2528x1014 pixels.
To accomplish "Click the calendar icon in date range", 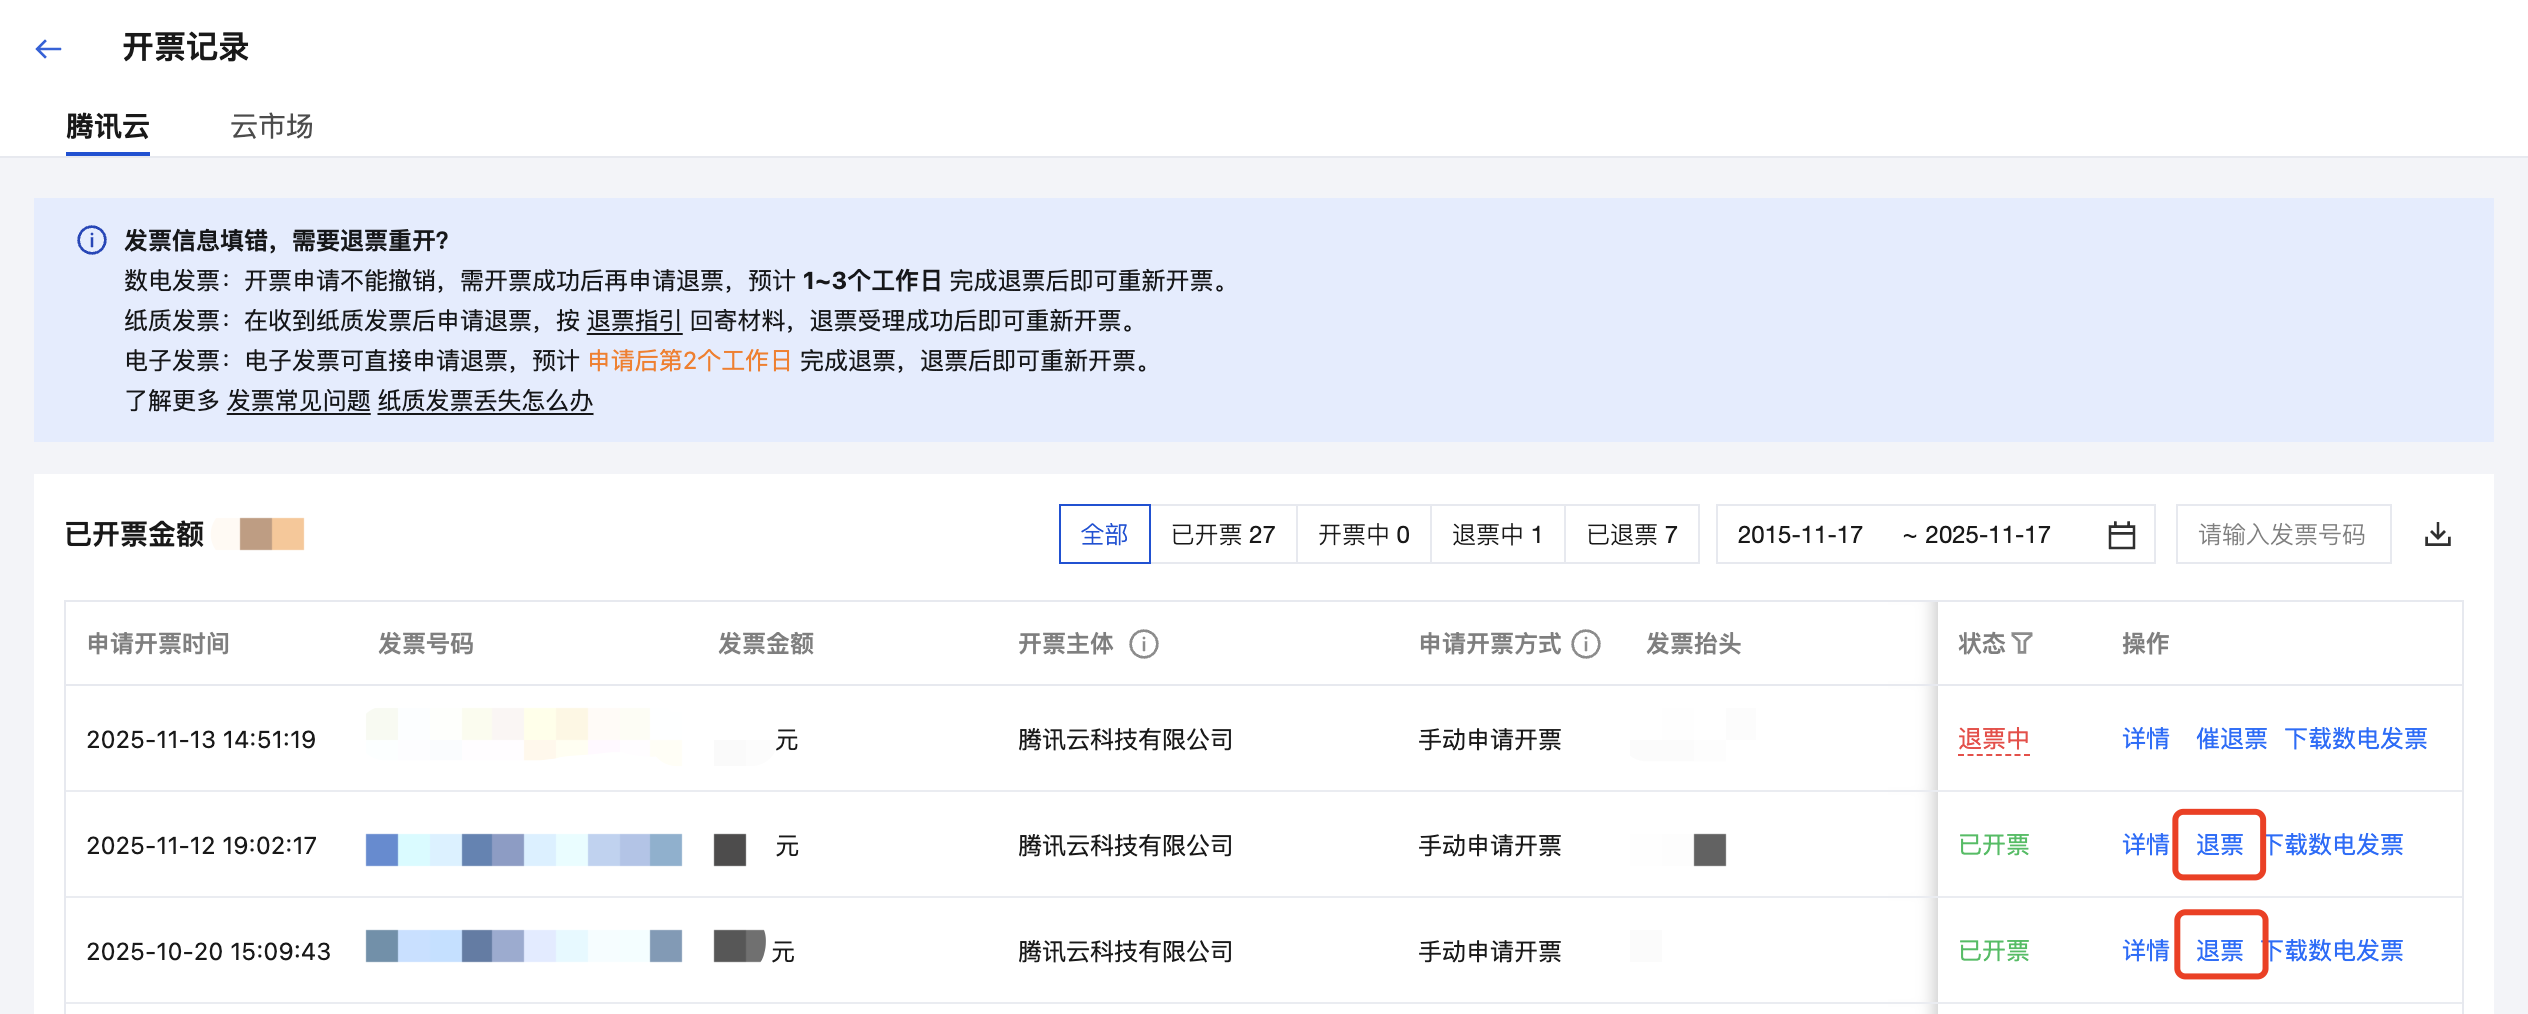I will coord(2121,535).
